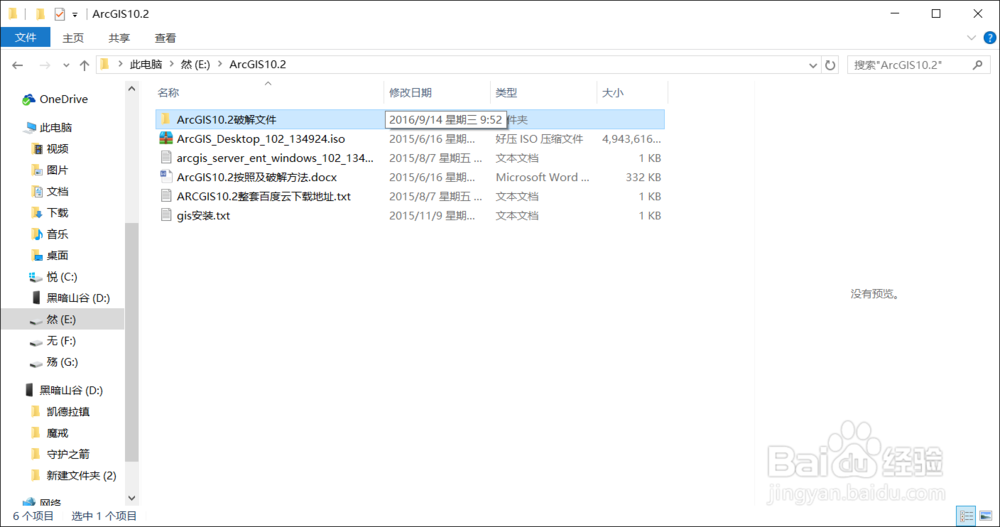Viewport: 1000px width, 527px height.
Task: Select drive 然 (E:) in navigation pane
Action: click(x=61, y=319)
